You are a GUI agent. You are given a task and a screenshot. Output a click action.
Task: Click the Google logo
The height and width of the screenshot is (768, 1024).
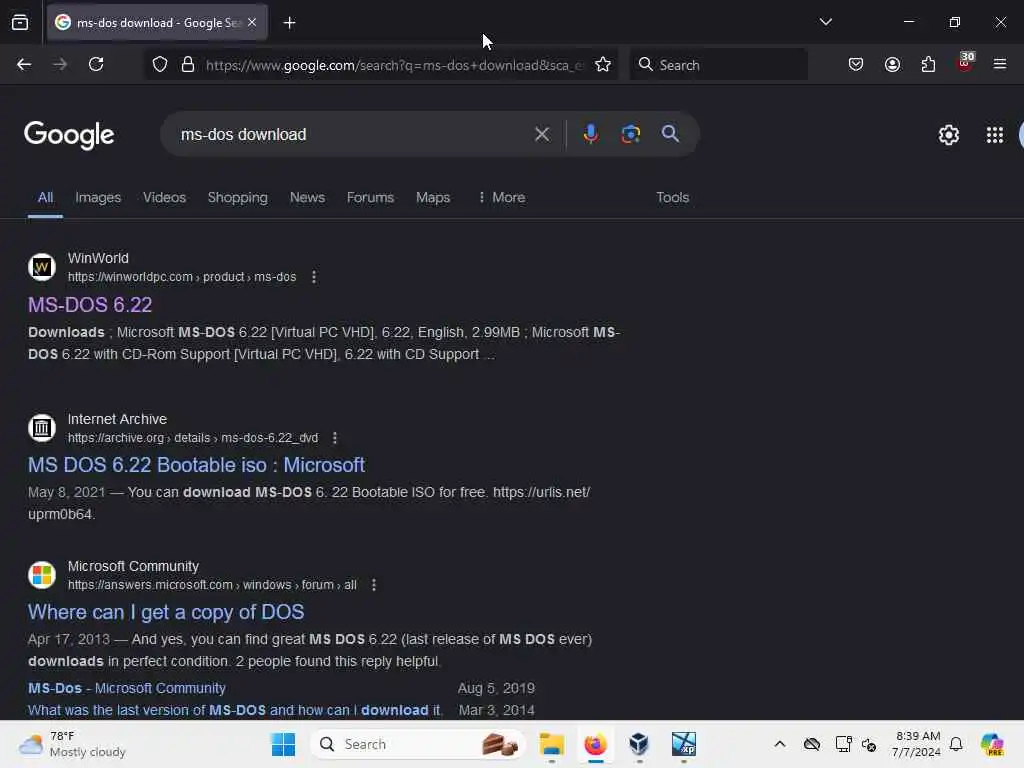[69, 135]
